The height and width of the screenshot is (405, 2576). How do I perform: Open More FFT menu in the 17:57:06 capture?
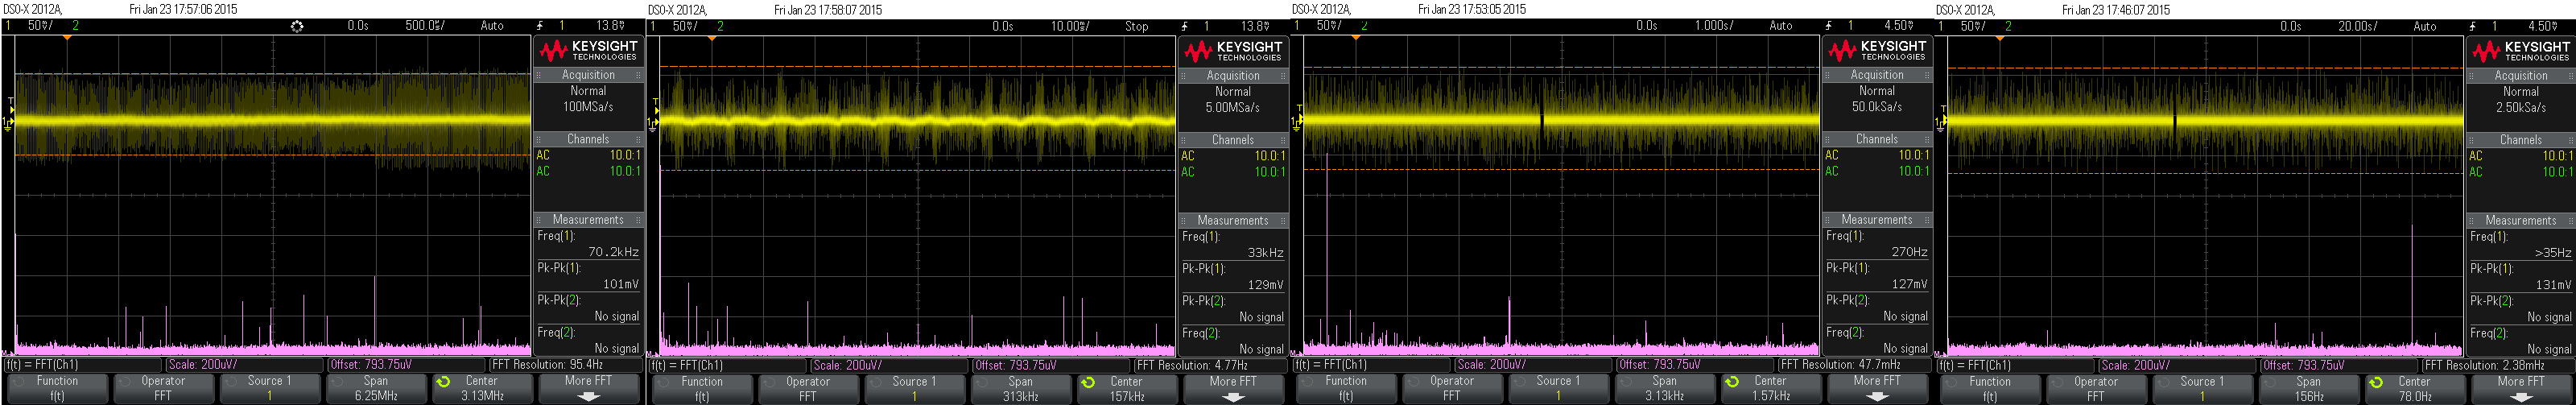pyautogui.click(x=588, y=388)
